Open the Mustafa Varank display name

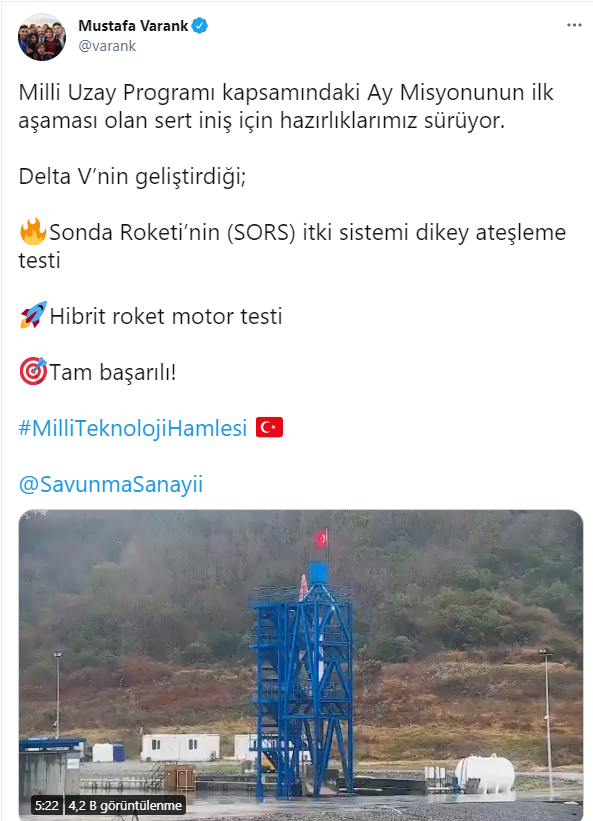pos(133,26)
